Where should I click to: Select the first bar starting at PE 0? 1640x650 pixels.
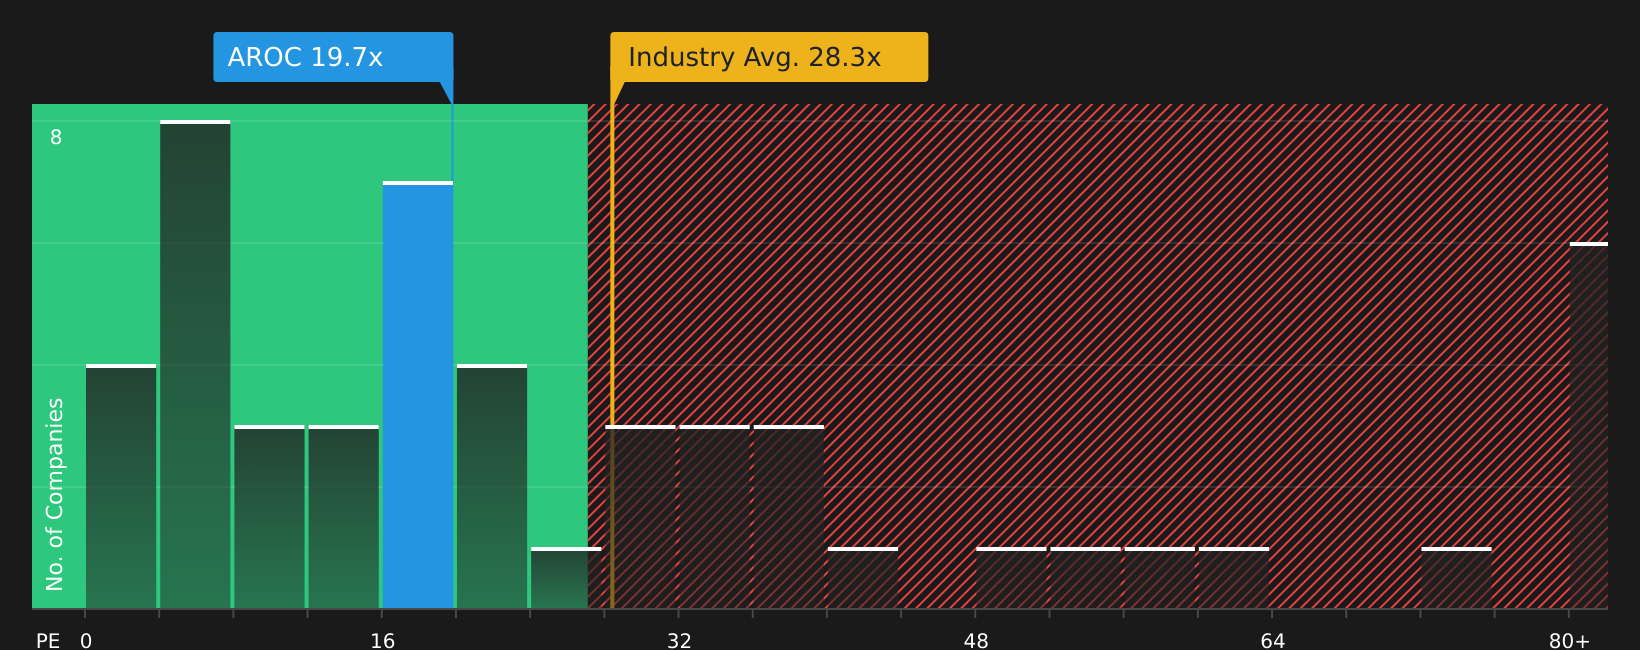(121, 486)
